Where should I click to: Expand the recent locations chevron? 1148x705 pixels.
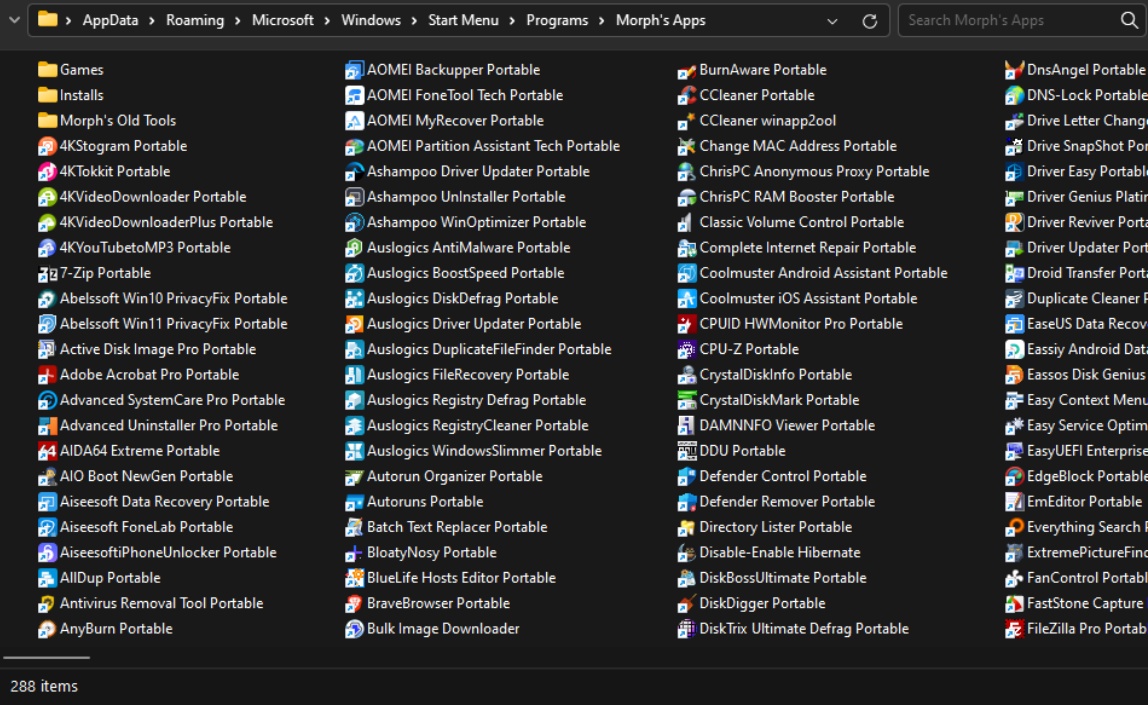(14, 20)
